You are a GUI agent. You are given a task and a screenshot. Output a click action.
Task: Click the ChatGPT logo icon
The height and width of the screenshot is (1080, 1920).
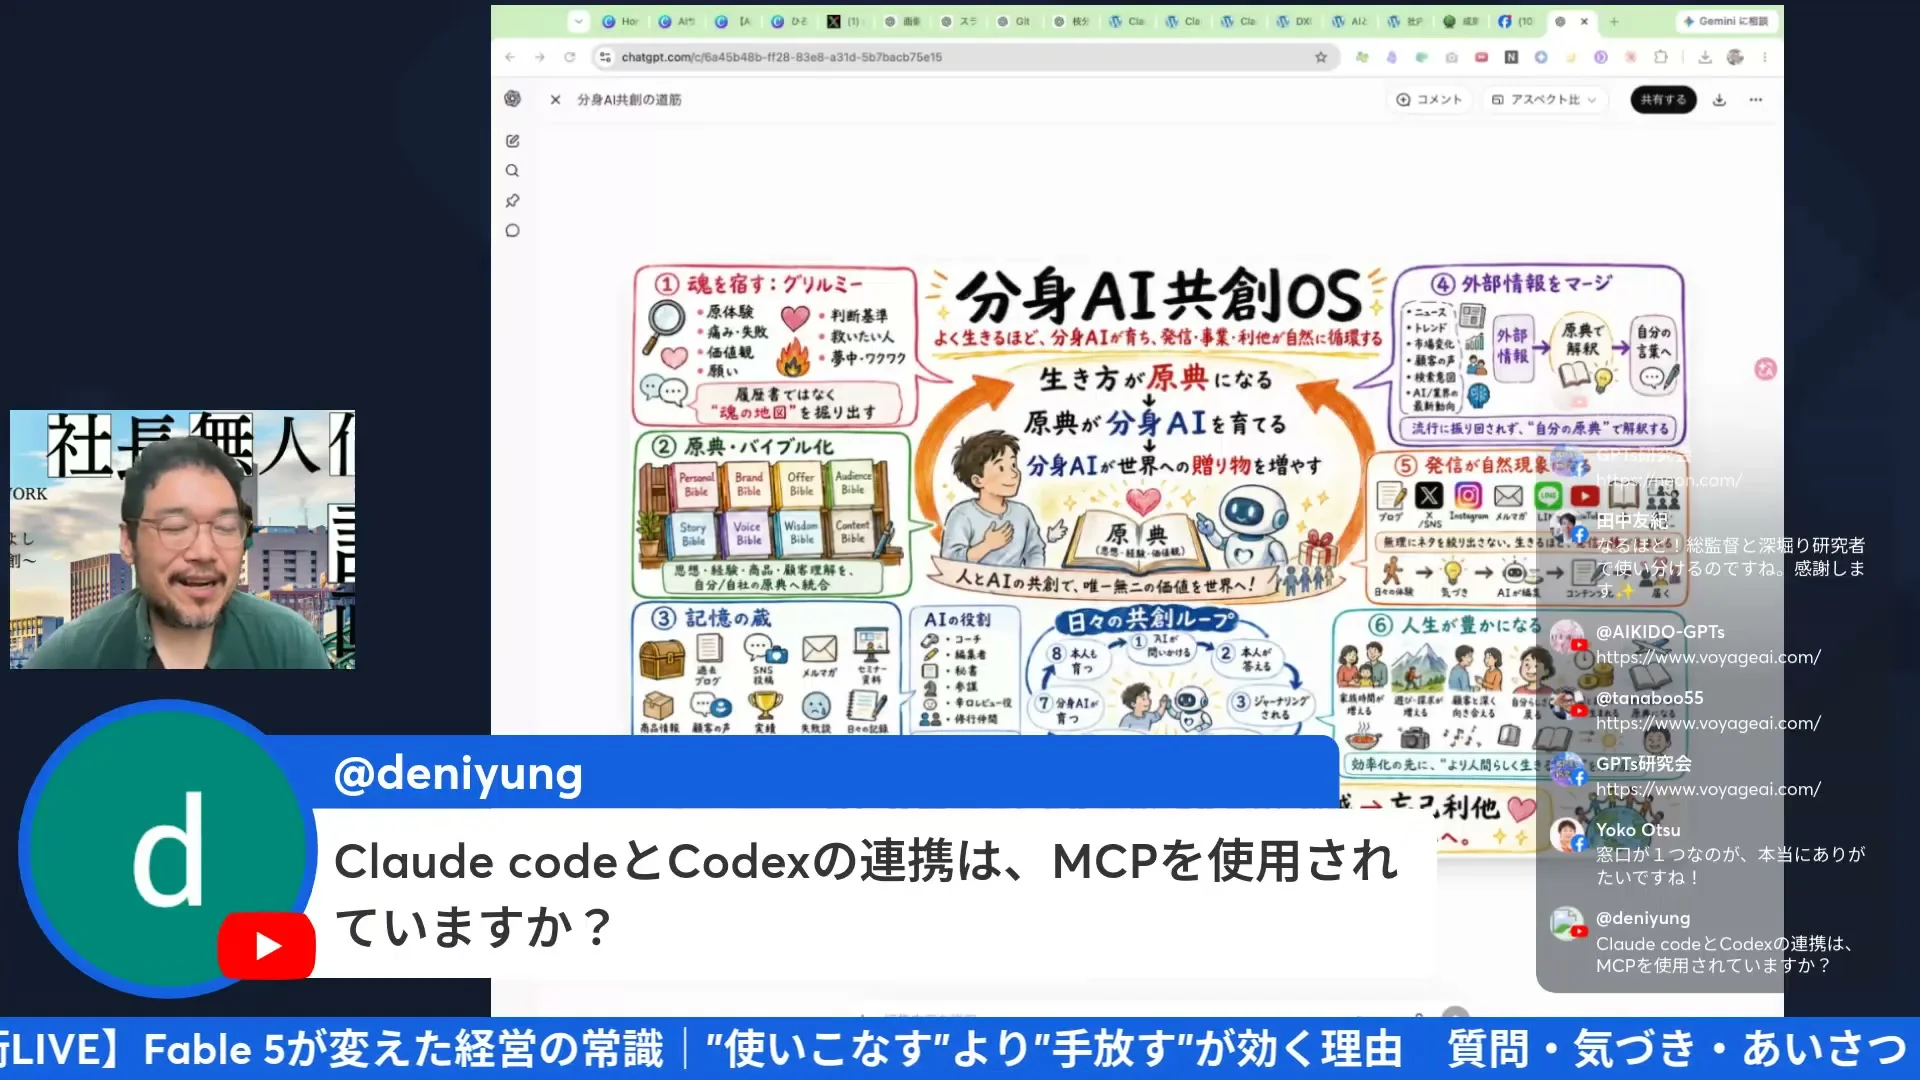(513, 98)
